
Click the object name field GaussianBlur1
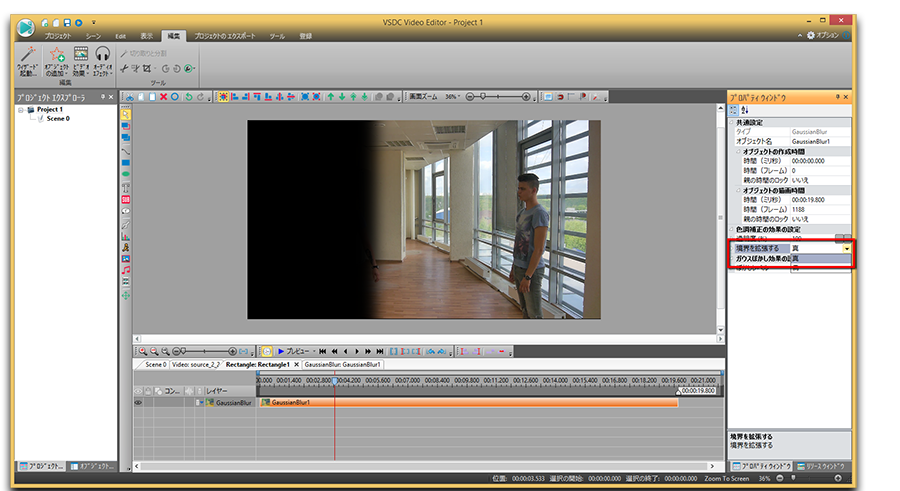click(x=820, y=141)
